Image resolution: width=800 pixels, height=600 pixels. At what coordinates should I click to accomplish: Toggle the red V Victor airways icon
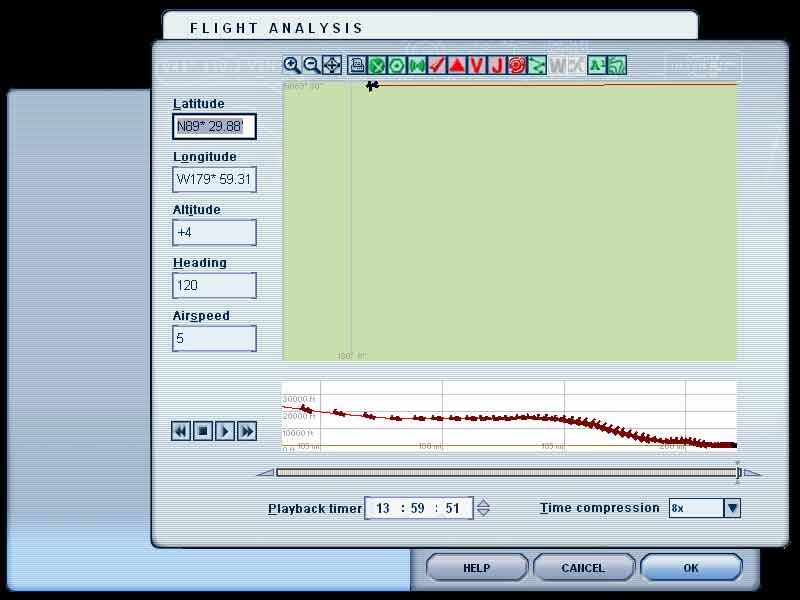477,66
